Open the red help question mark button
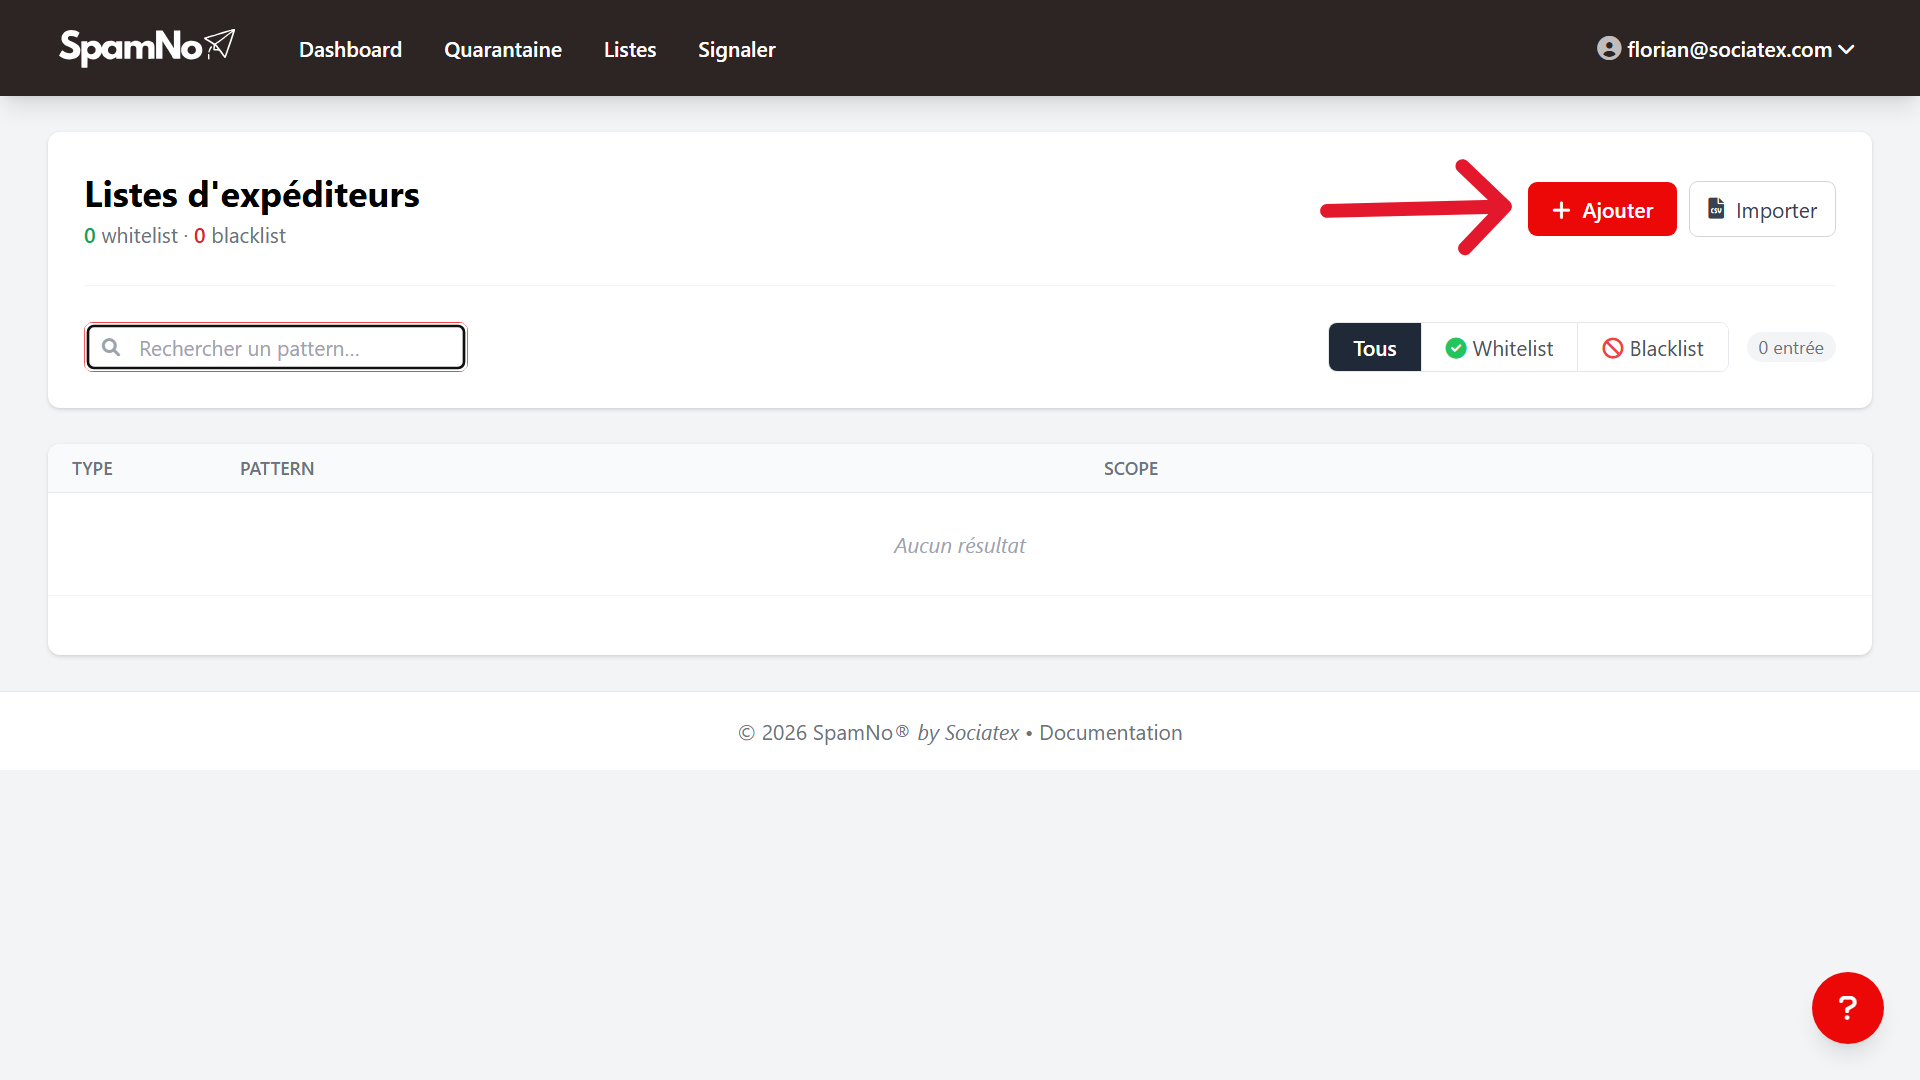Viewport: 1920px width, 1080px height. click(1847, 1008)
